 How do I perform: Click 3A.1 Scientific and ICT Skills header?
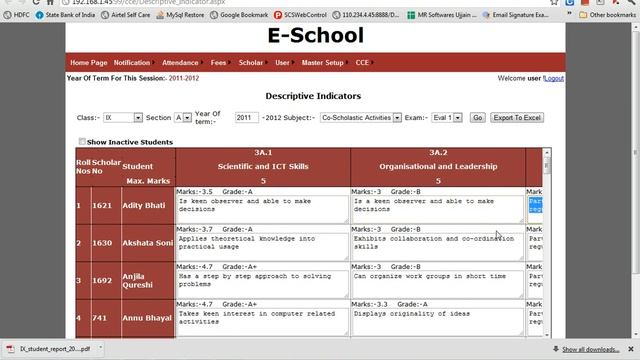263,167
